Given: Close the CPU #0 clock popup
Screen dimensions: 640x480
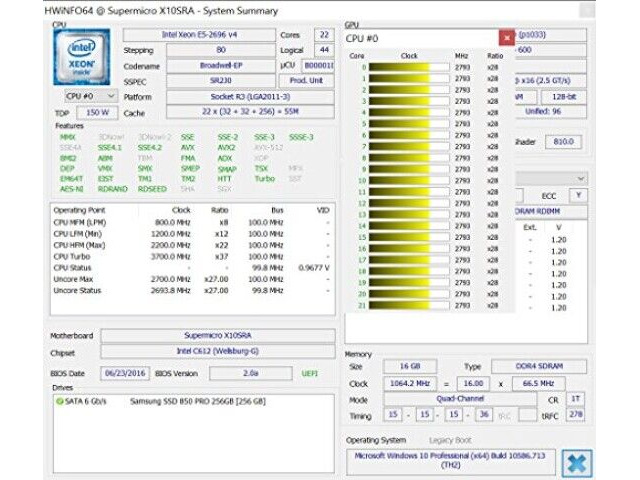Looking at the screenshot, I should 507,38.
